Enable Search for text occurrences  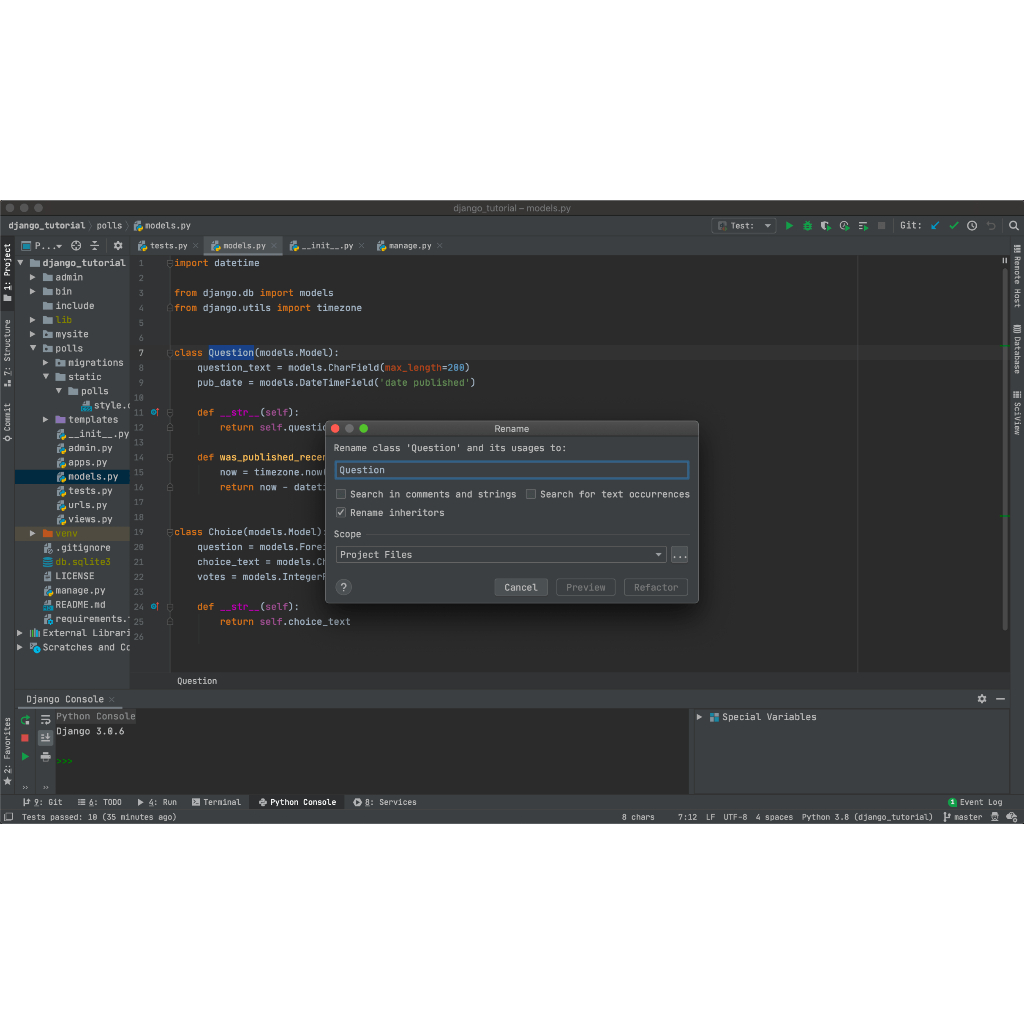[x=531, y=494]
